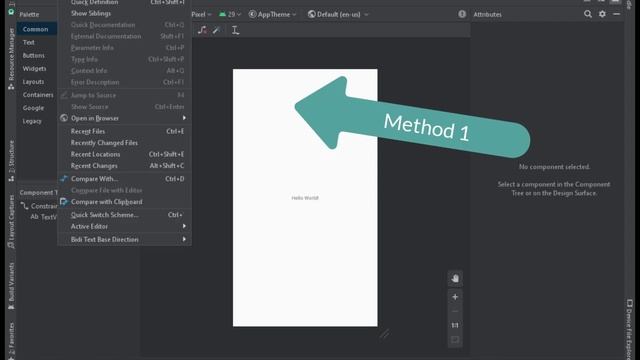Image resolution: width=640 pixels, height=360 pixels.
Task: Open the Structure tool window
Action: click(11, 161)
